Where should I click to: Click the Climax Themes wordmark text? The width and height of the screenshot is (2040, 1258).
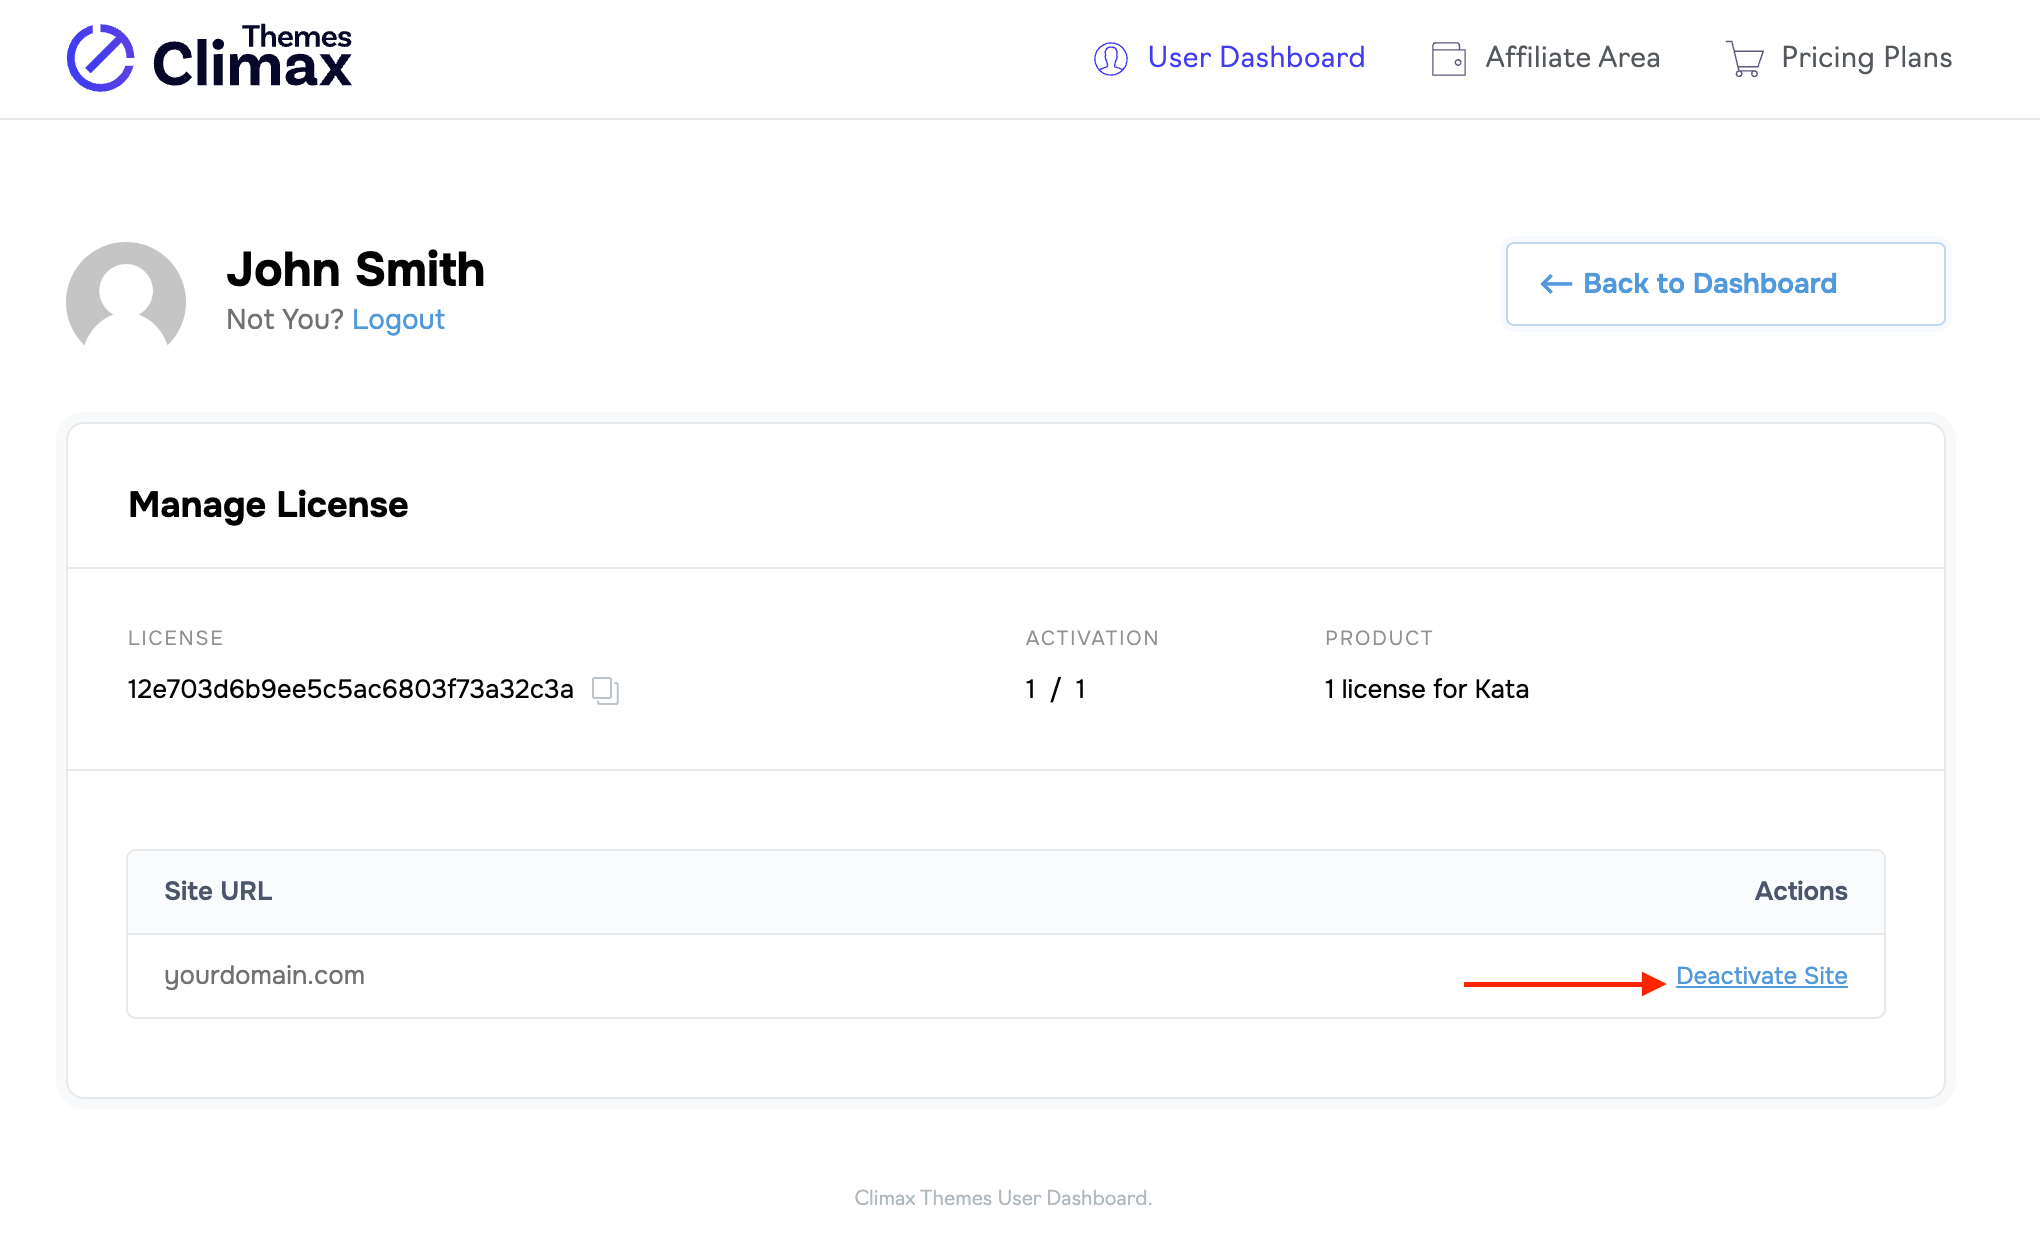click(x=252, y=60)
